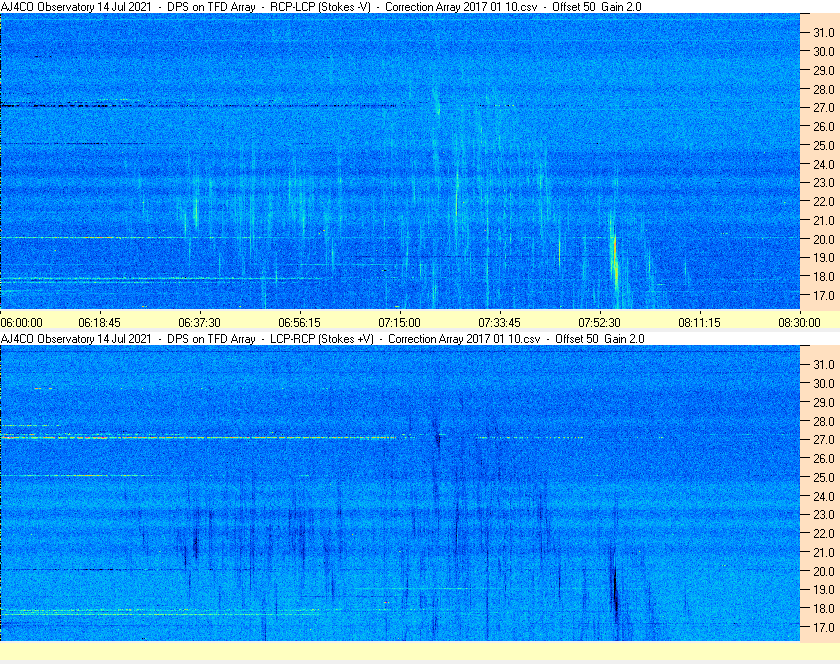
Task: Click the RCP-LCP (Stokes -V) title text
Action: 320,7
